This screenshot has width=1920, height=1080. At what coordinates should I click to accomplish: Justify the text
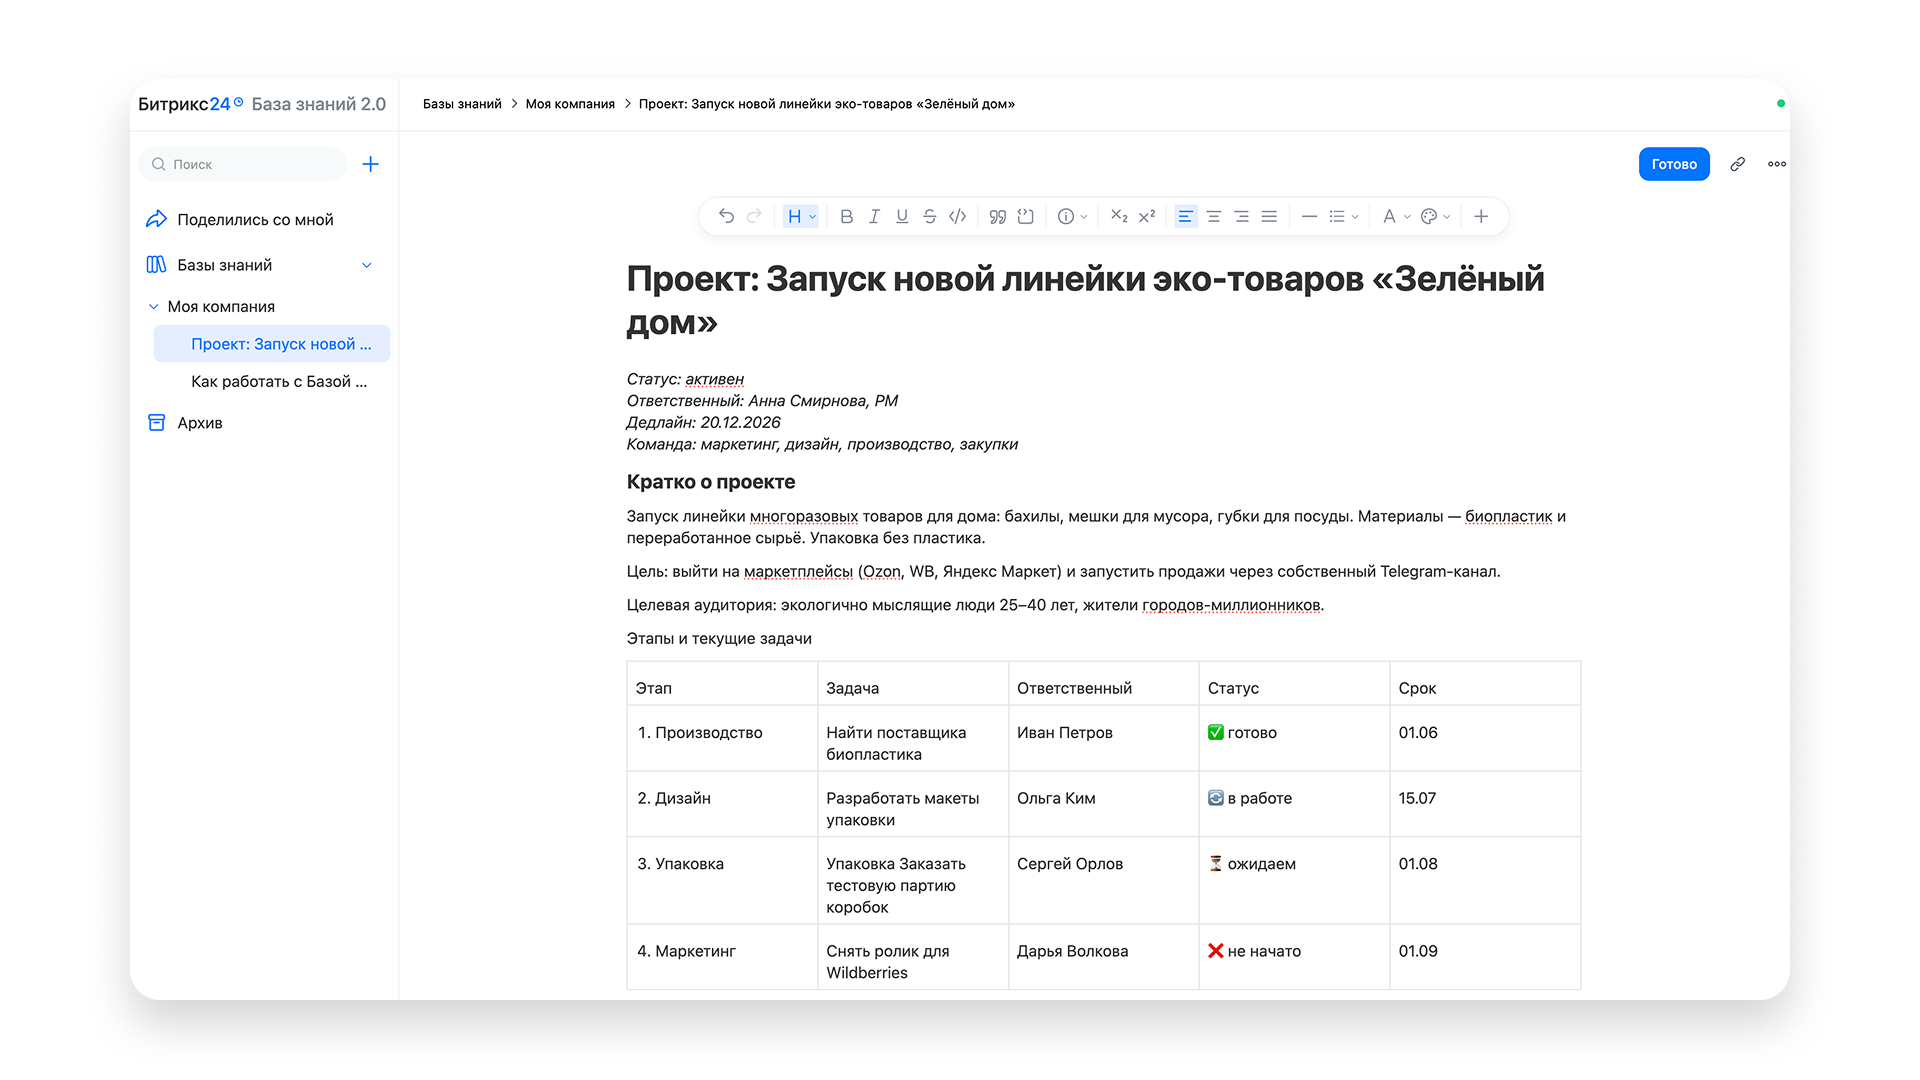pyautogui.click(x=1269, y=216)
